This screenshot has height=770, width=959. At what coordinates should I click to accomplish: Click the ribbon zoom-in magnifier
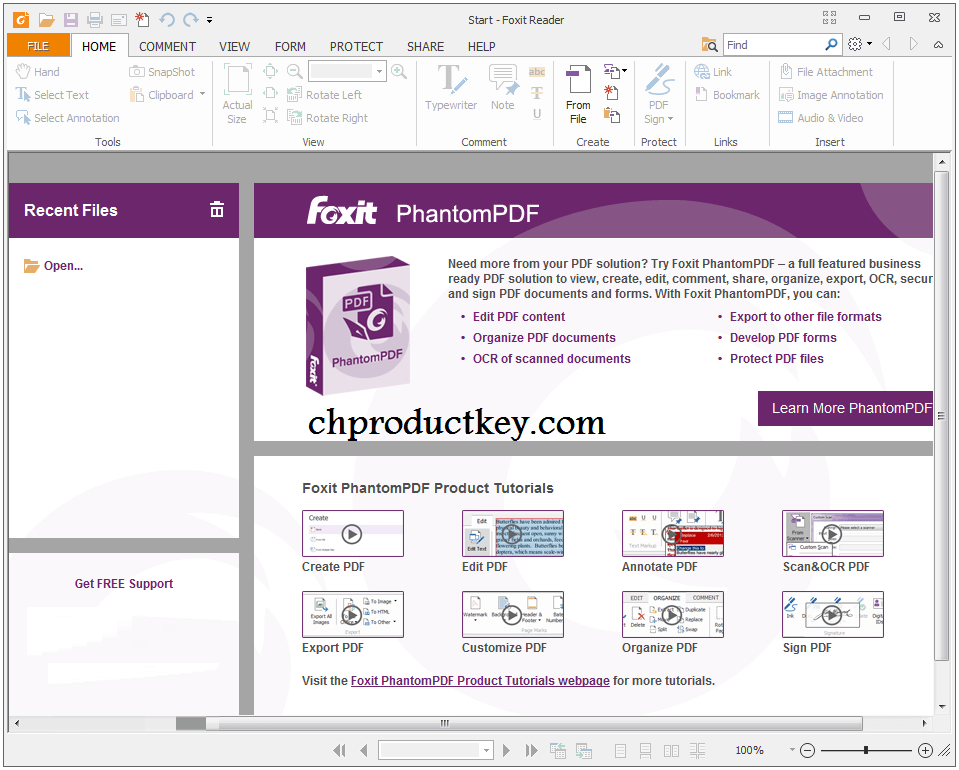tap(399, 72)
